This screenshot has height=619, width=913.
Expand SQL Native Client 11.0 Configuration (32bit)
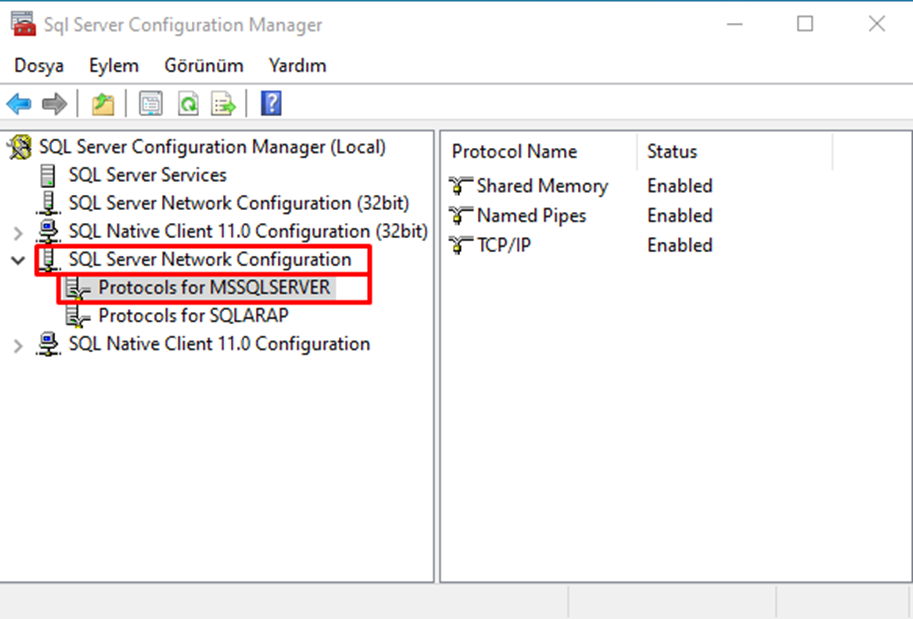[18, 233]
